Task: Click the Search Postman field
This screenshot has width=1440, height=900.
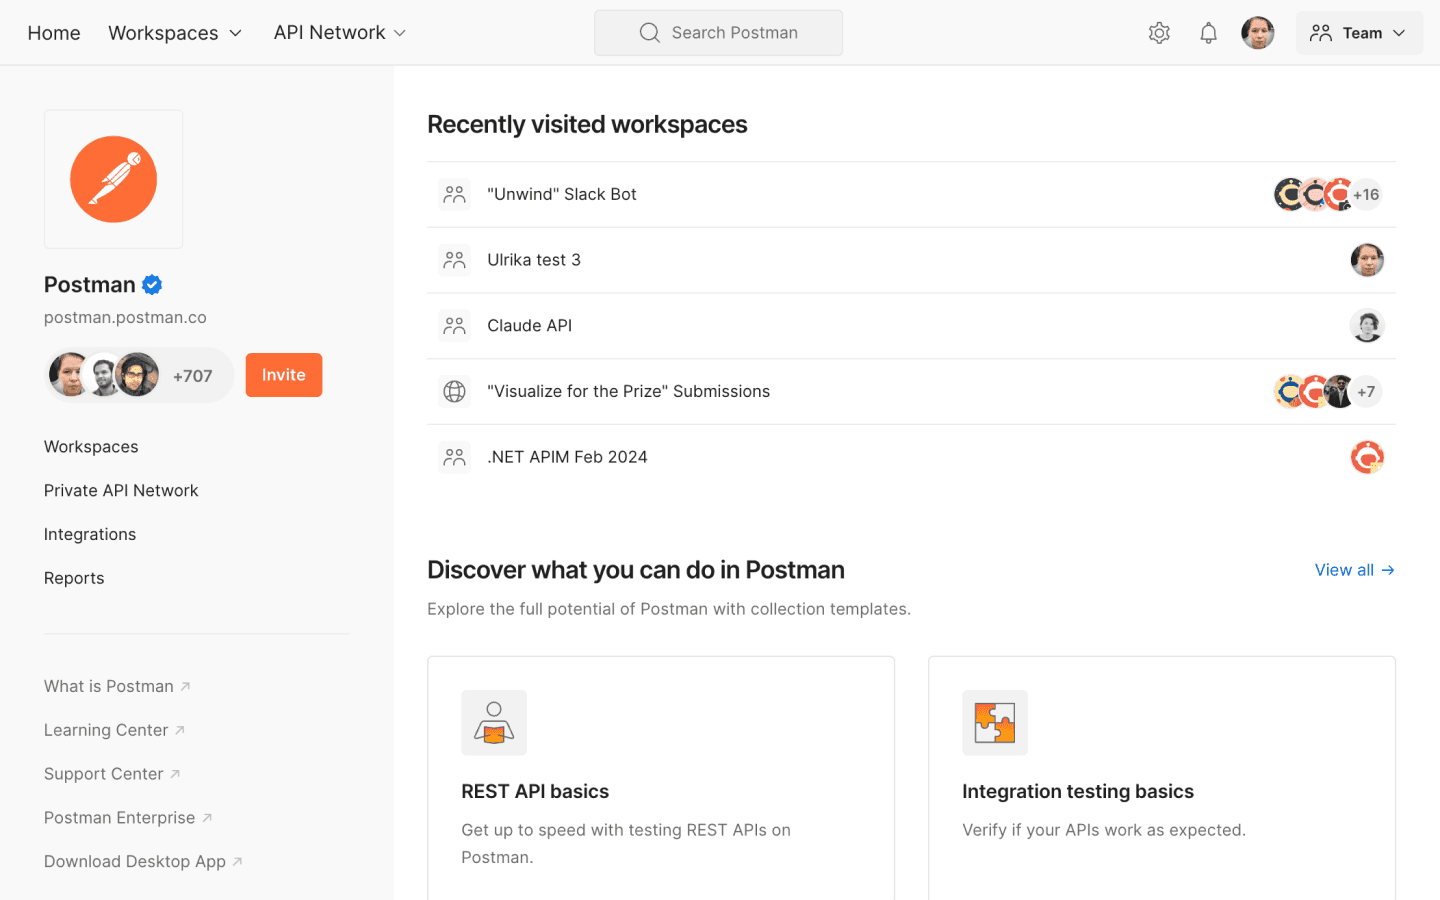Action: coord(718,33)
